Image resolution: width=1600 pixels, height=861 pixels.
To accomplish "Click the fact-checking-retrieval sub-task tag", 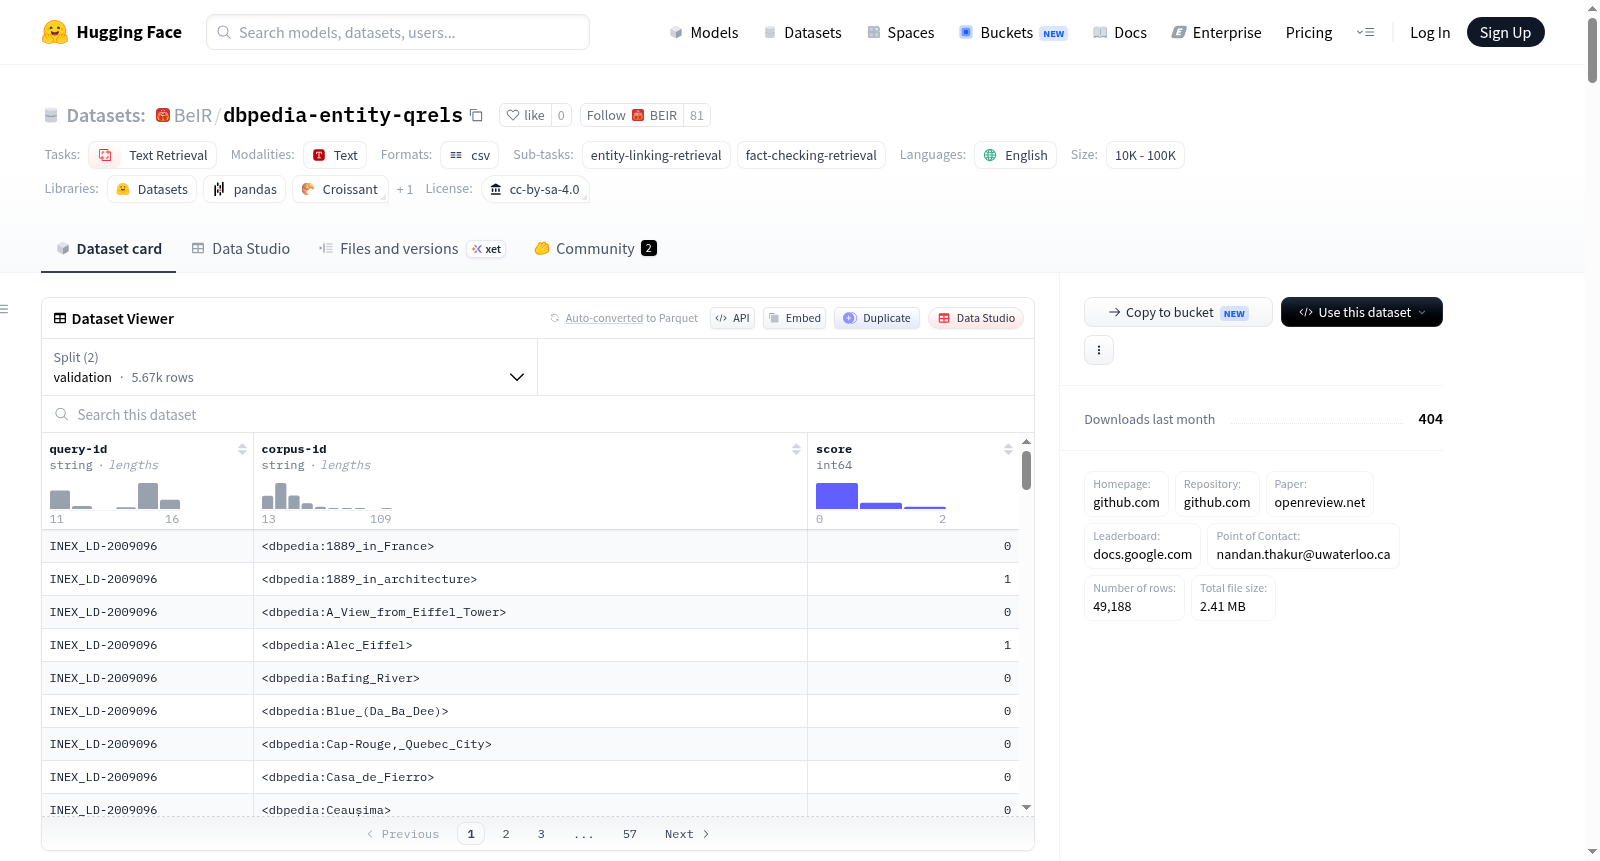I will [x=811, y=155].
